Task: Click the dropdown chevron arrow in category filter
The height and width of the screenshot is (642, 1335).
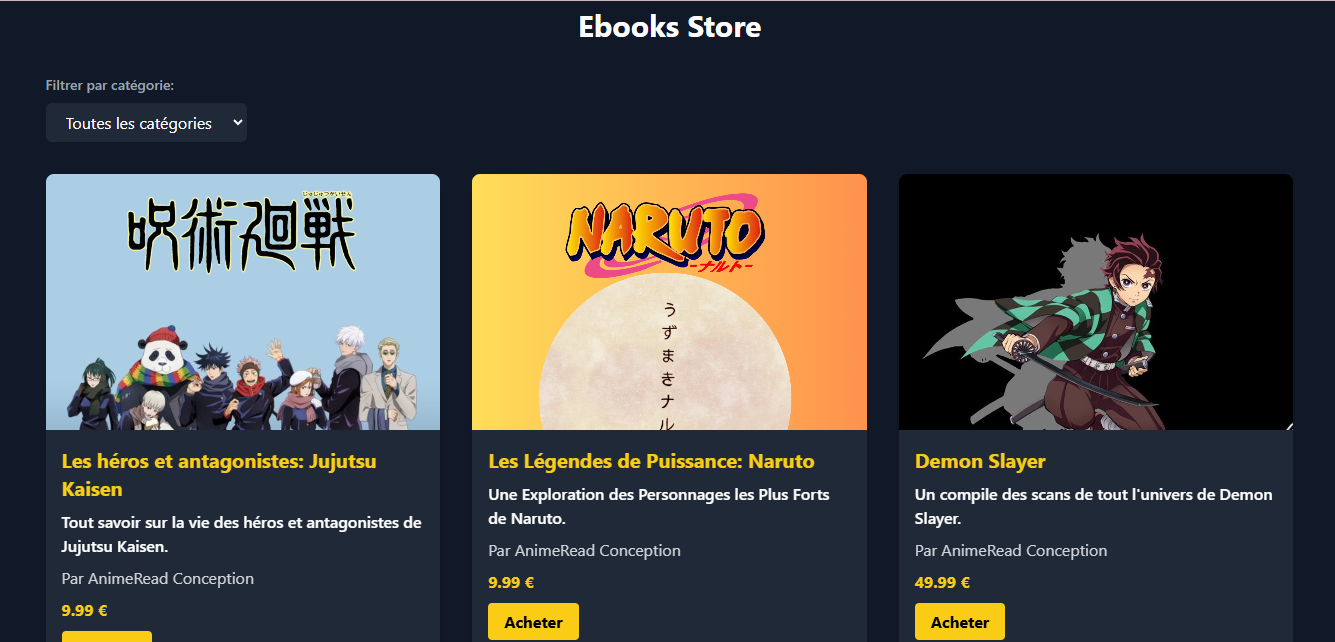Action: [237, 122]
